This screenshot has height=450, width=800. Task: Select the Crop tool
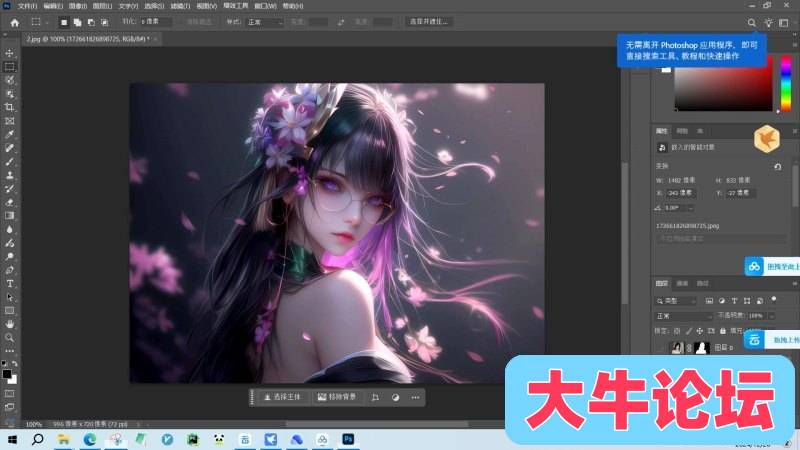[9, 107]
